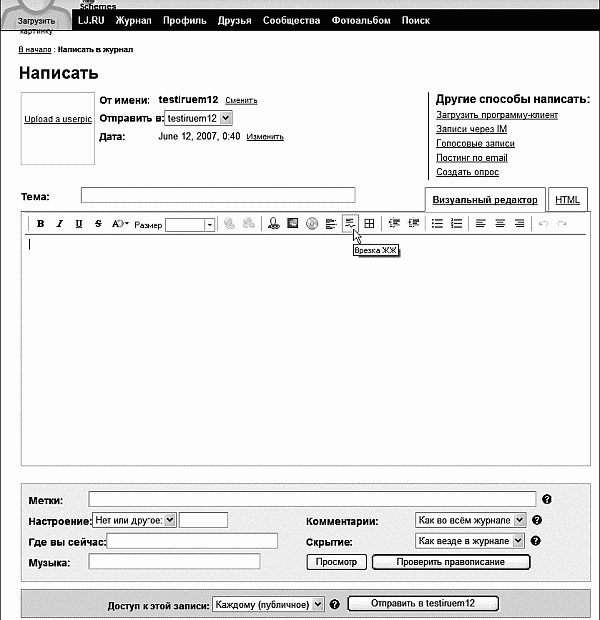Open the Поиск menu
The image size is (600, 620).
(x=416, y=21)
